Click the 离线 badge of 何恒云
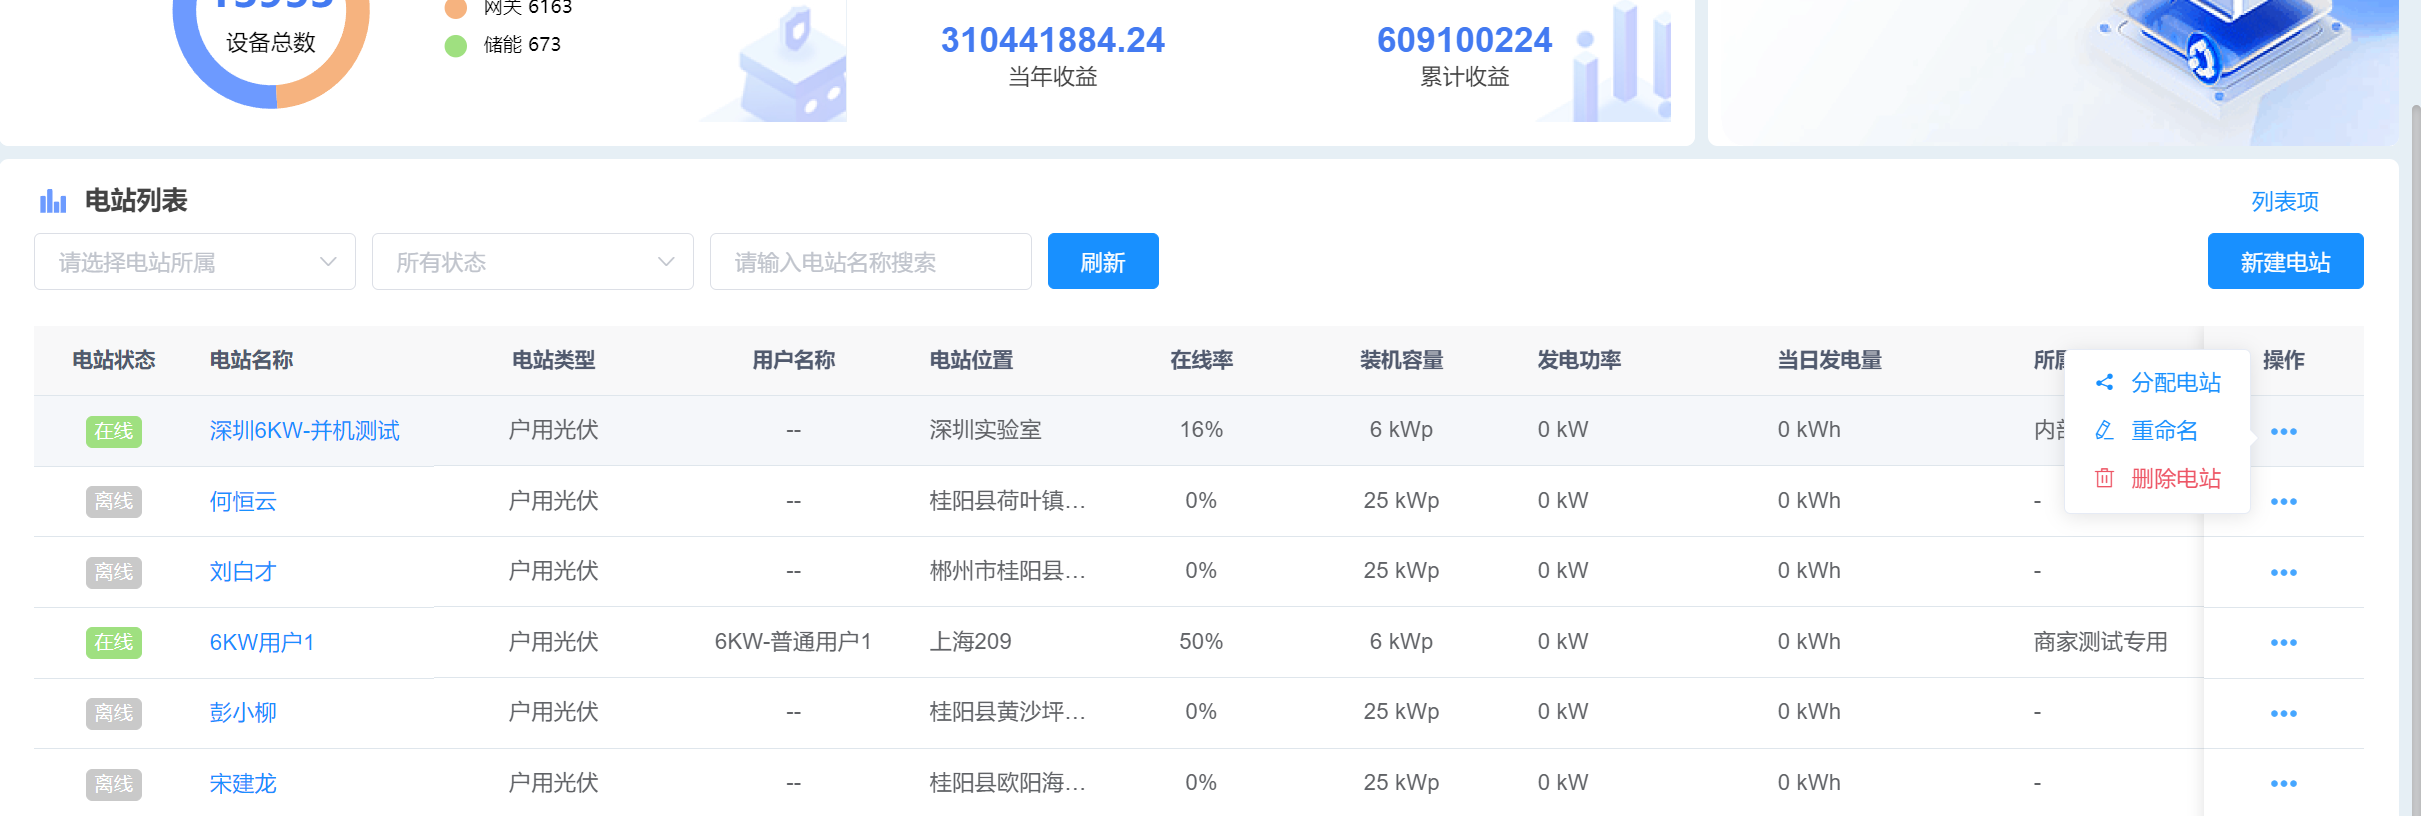2421x816 pixels. 114,501
